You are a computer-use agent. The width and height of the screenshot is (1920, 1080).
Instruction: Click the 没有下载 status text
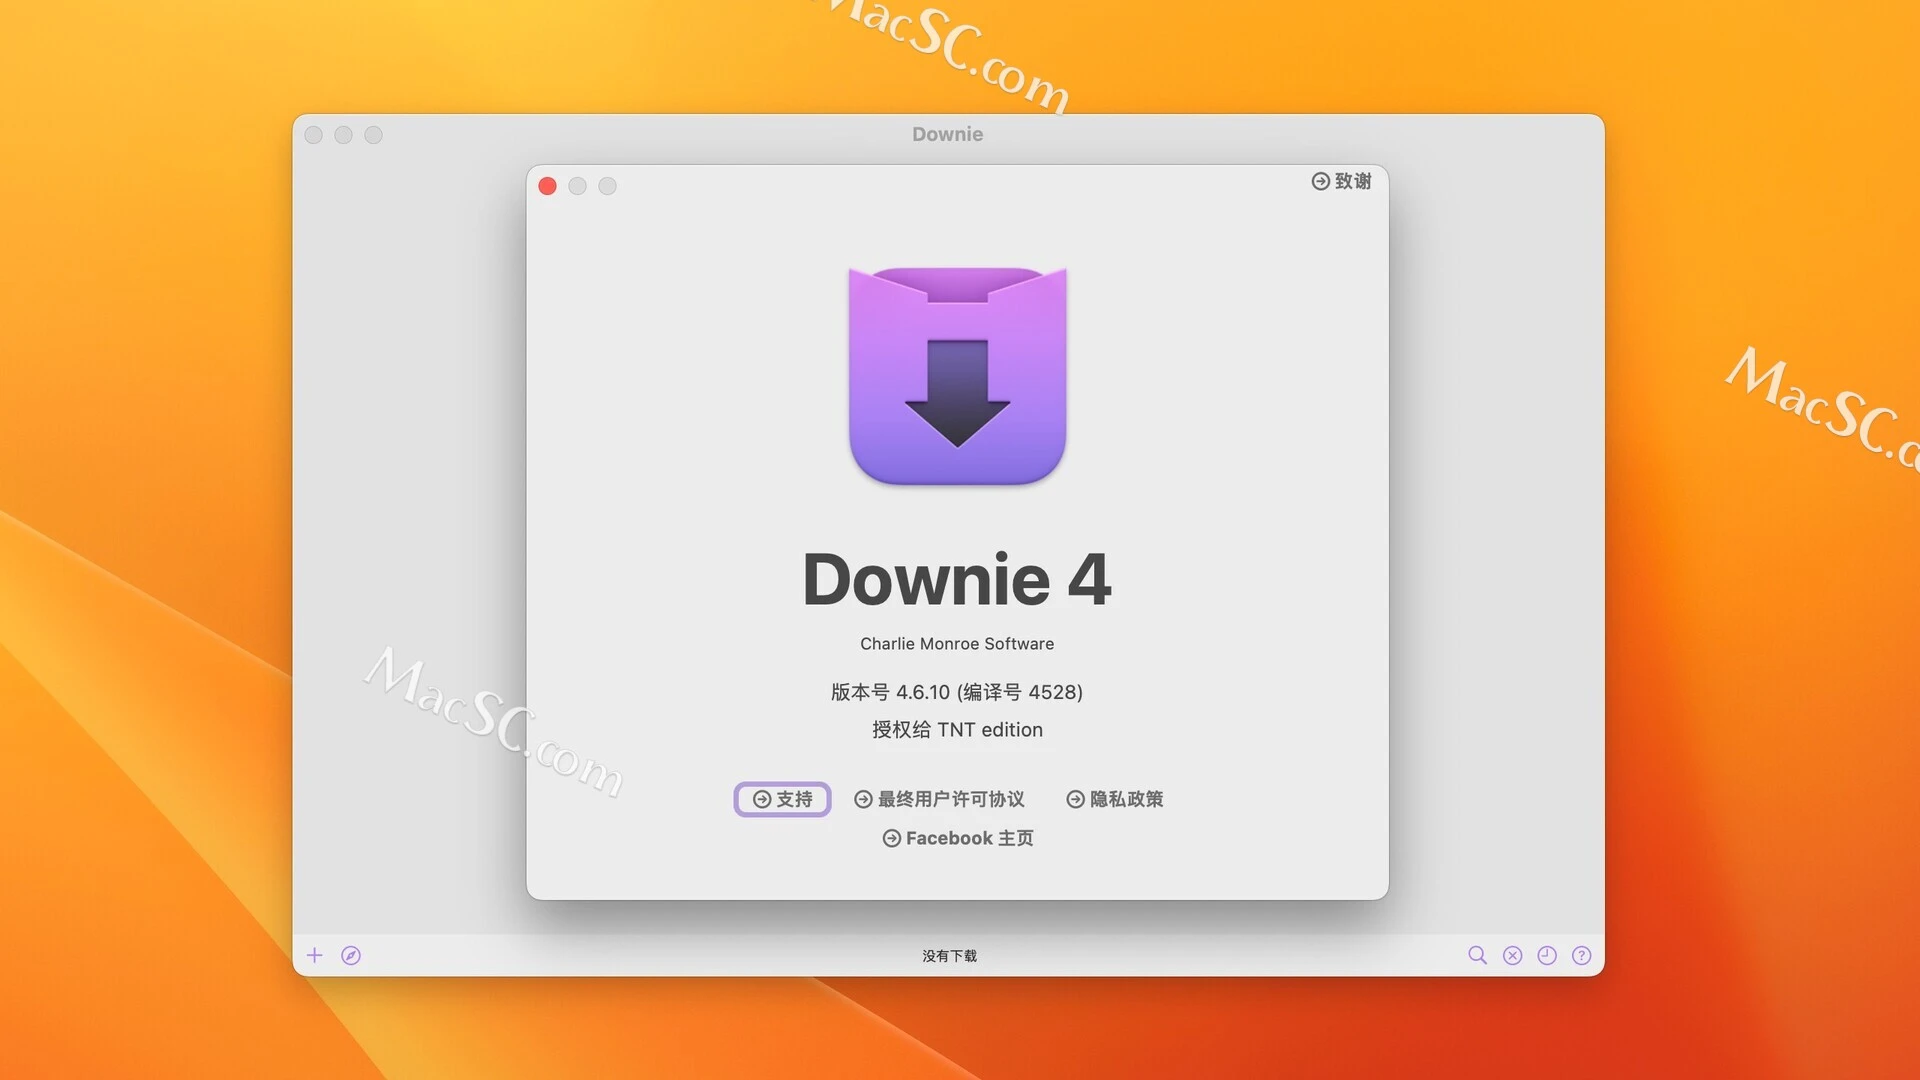tap(949, 956)
